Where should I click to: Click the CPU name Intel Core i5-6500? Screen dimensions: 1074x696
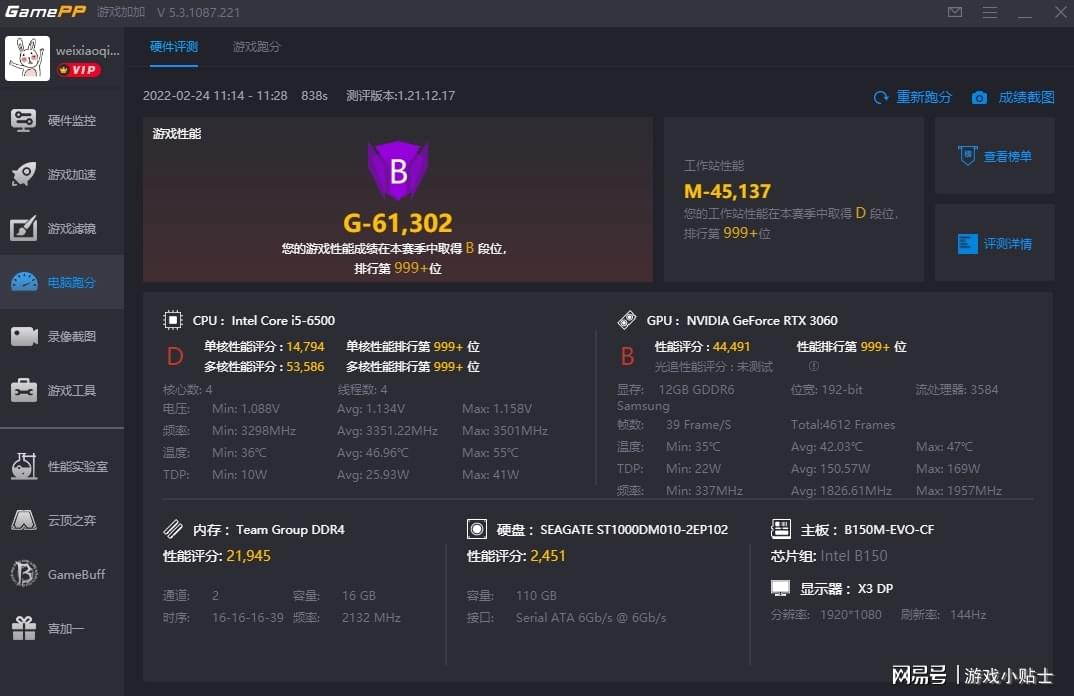point(283,321)
